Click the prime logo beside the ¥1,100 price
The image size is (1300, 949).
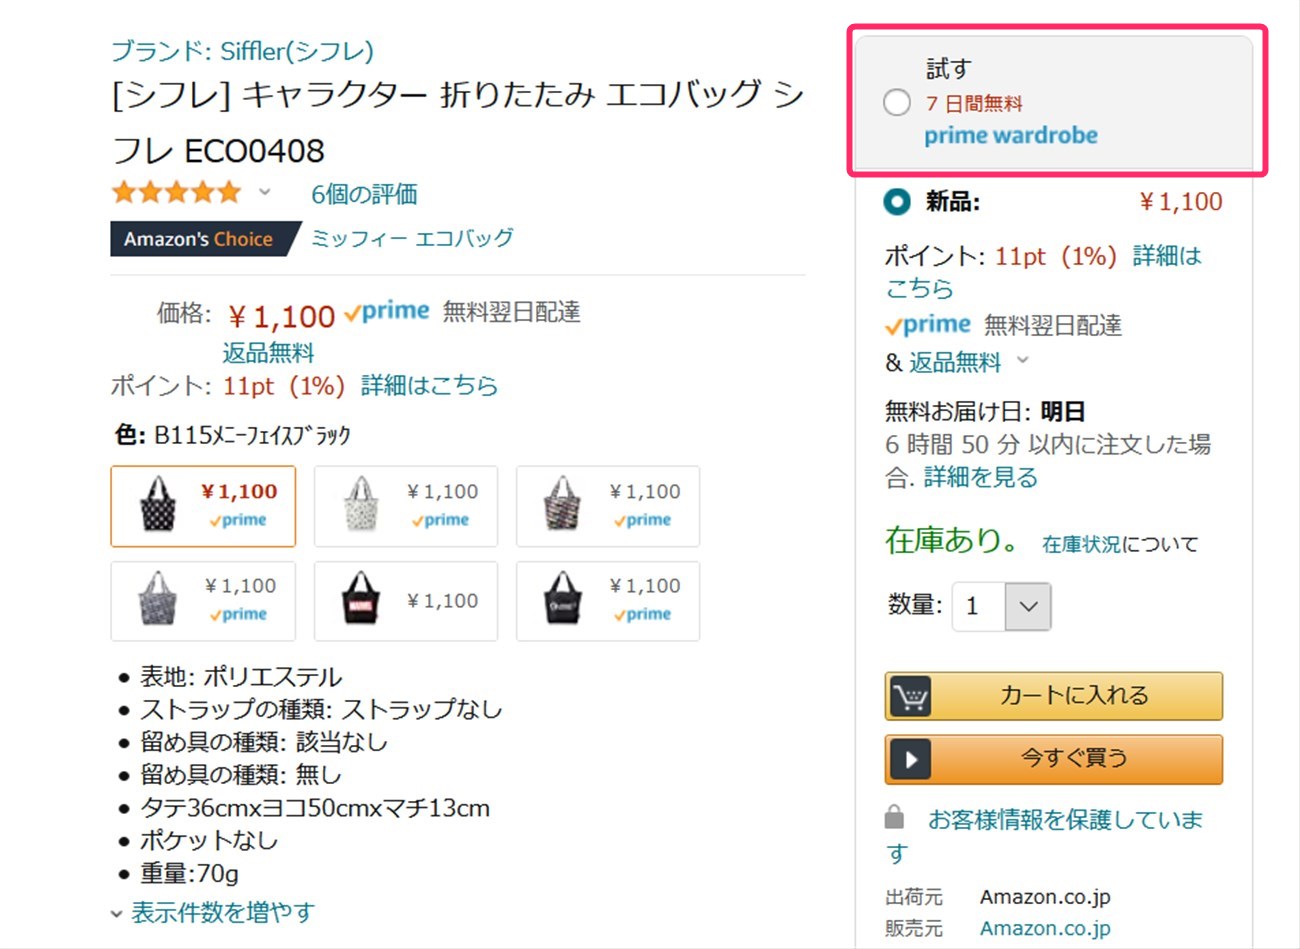[x=386, y=312]
